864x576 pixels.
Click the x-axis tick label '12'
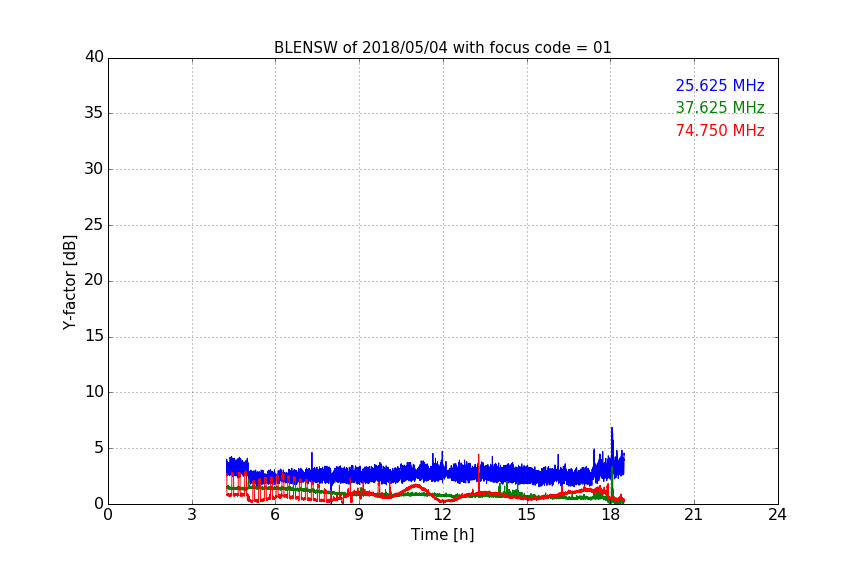443,515
